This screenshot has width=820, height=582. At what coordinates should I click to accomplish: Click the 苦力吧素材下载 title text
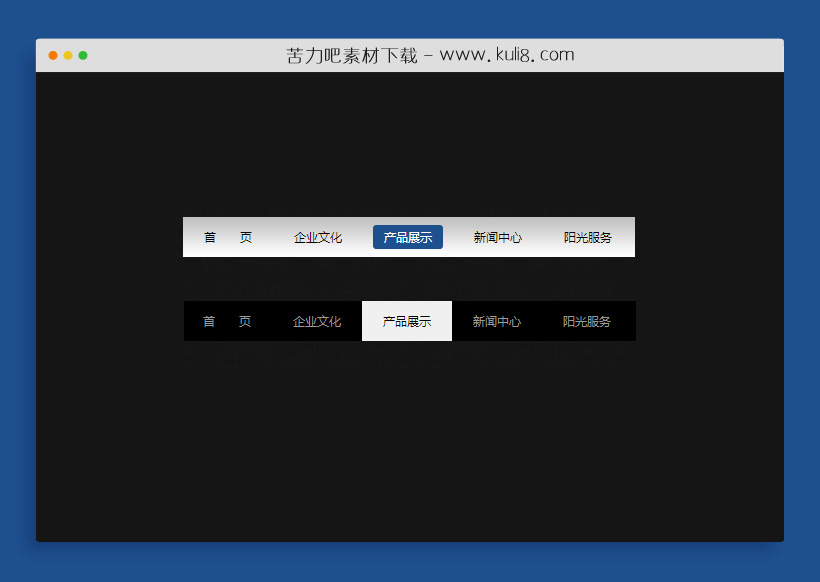[350, 56]
